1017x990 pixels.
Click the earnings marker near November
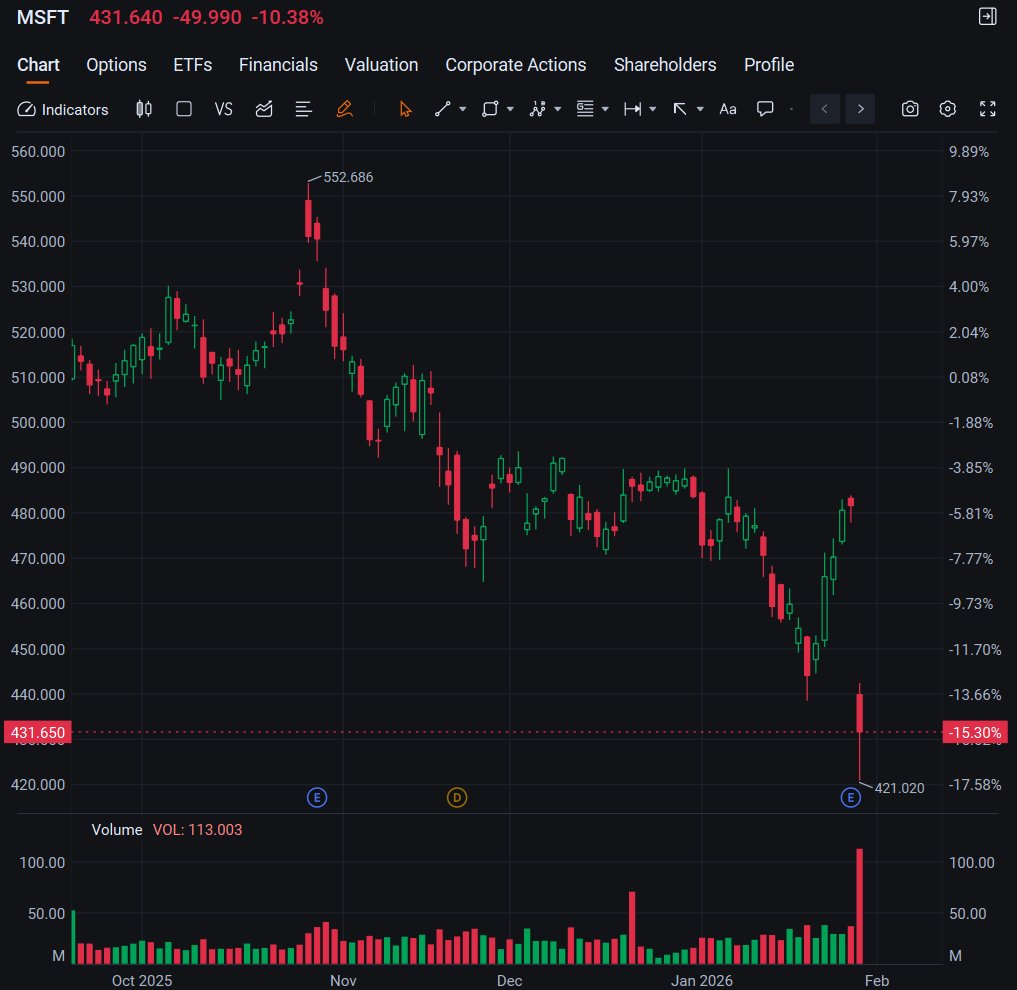(x=317, y=797)
